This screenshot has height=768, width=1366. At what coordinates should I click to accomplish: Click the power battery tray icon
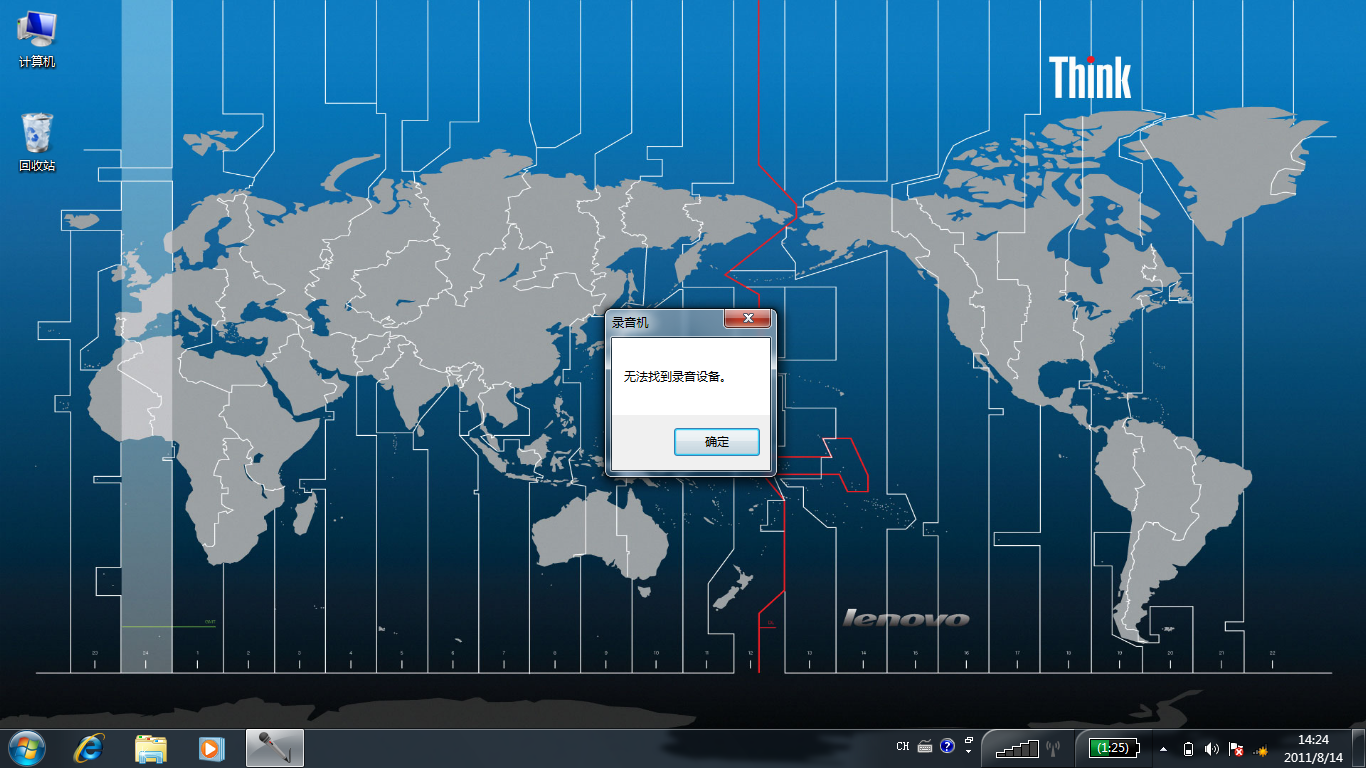pyautogui.click(x=1188, y=749)
